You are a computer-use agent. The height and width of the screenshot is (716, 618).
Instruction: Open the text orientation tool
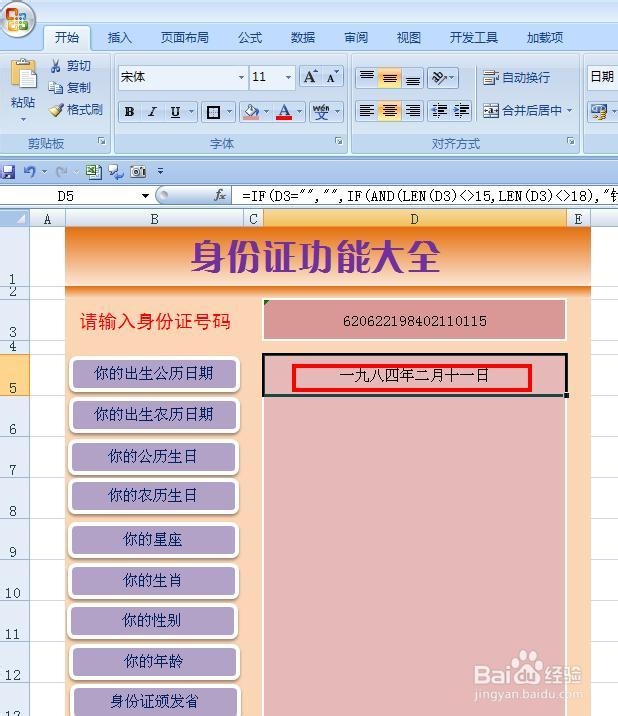[442, 78]
